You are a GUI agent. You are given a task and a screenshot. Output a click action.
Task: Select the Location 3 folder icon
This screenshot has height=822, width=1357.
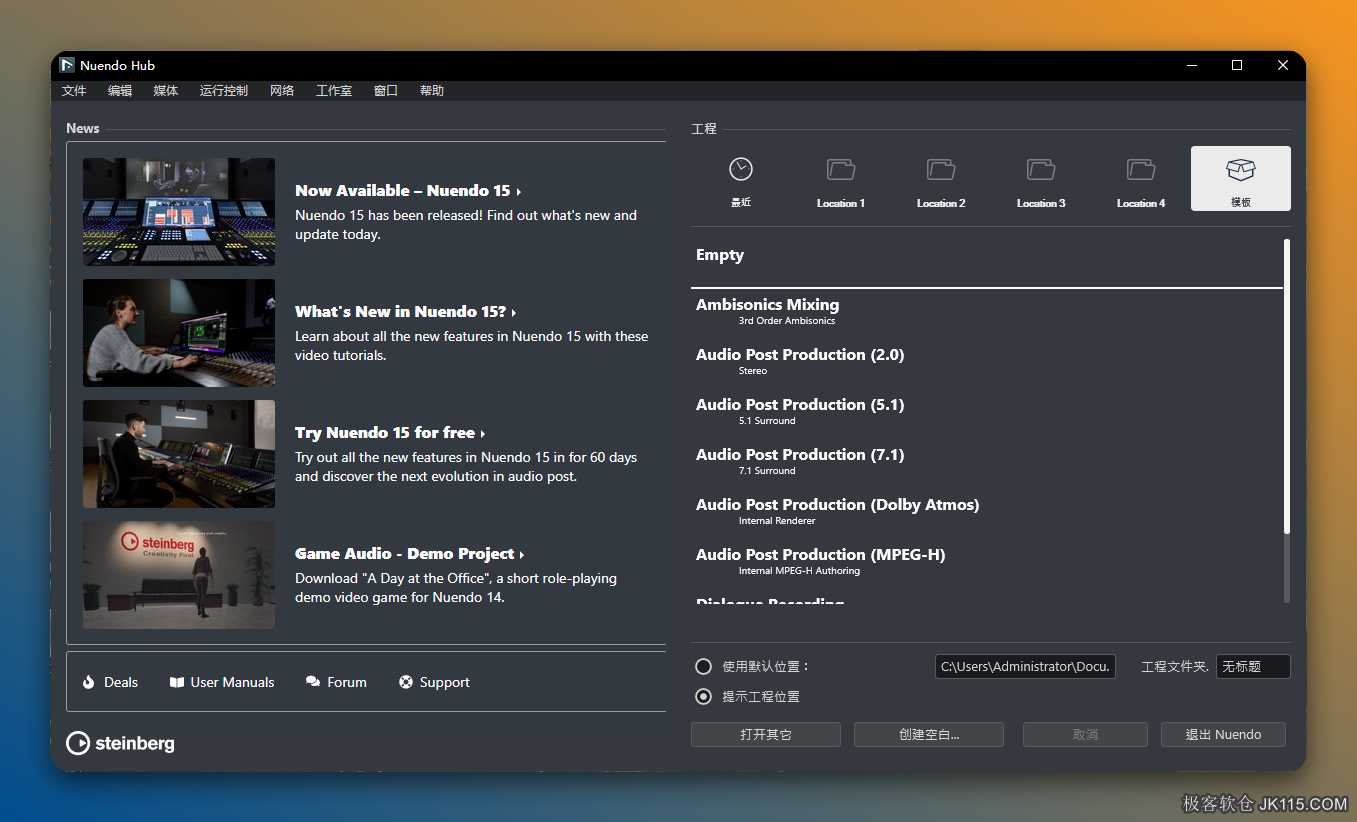click(x=1041, y=169)
